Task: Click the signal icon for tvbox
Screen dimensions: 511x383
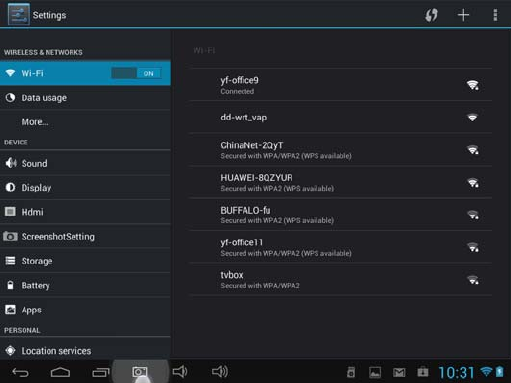Action: (x=472, y=279)
